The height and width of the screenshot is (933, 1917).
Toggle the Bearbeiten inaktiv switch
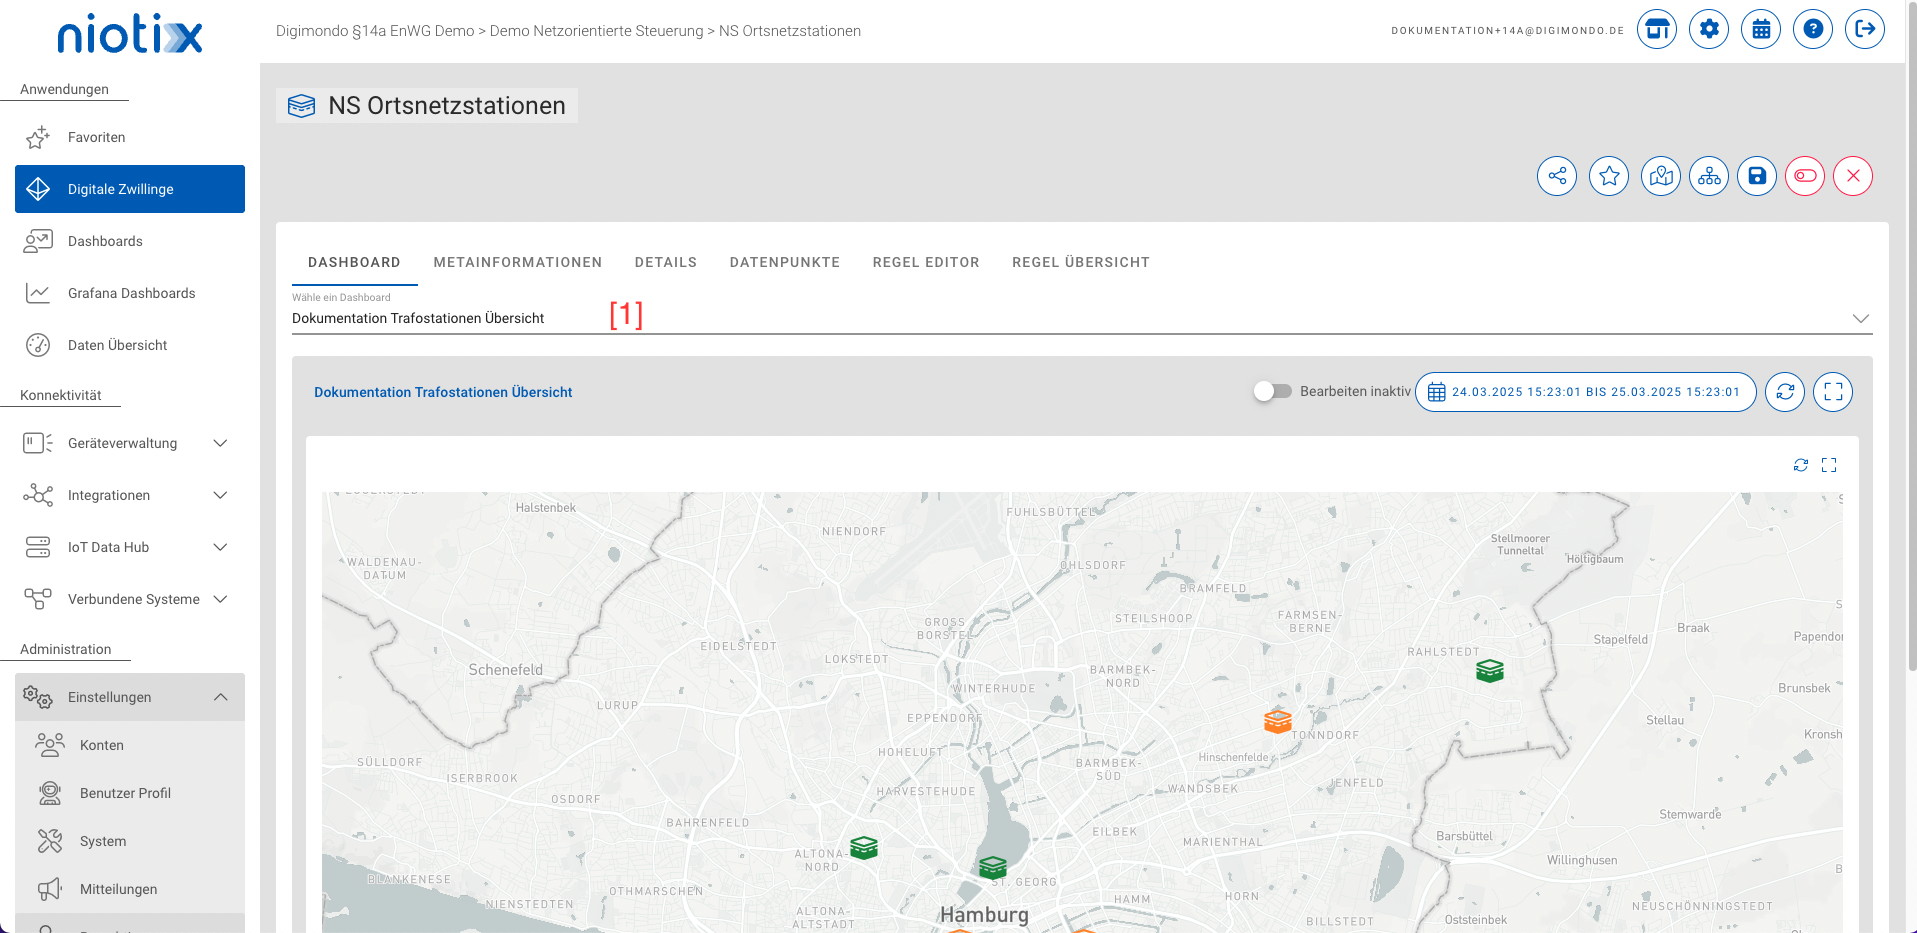click(1273, 391)
